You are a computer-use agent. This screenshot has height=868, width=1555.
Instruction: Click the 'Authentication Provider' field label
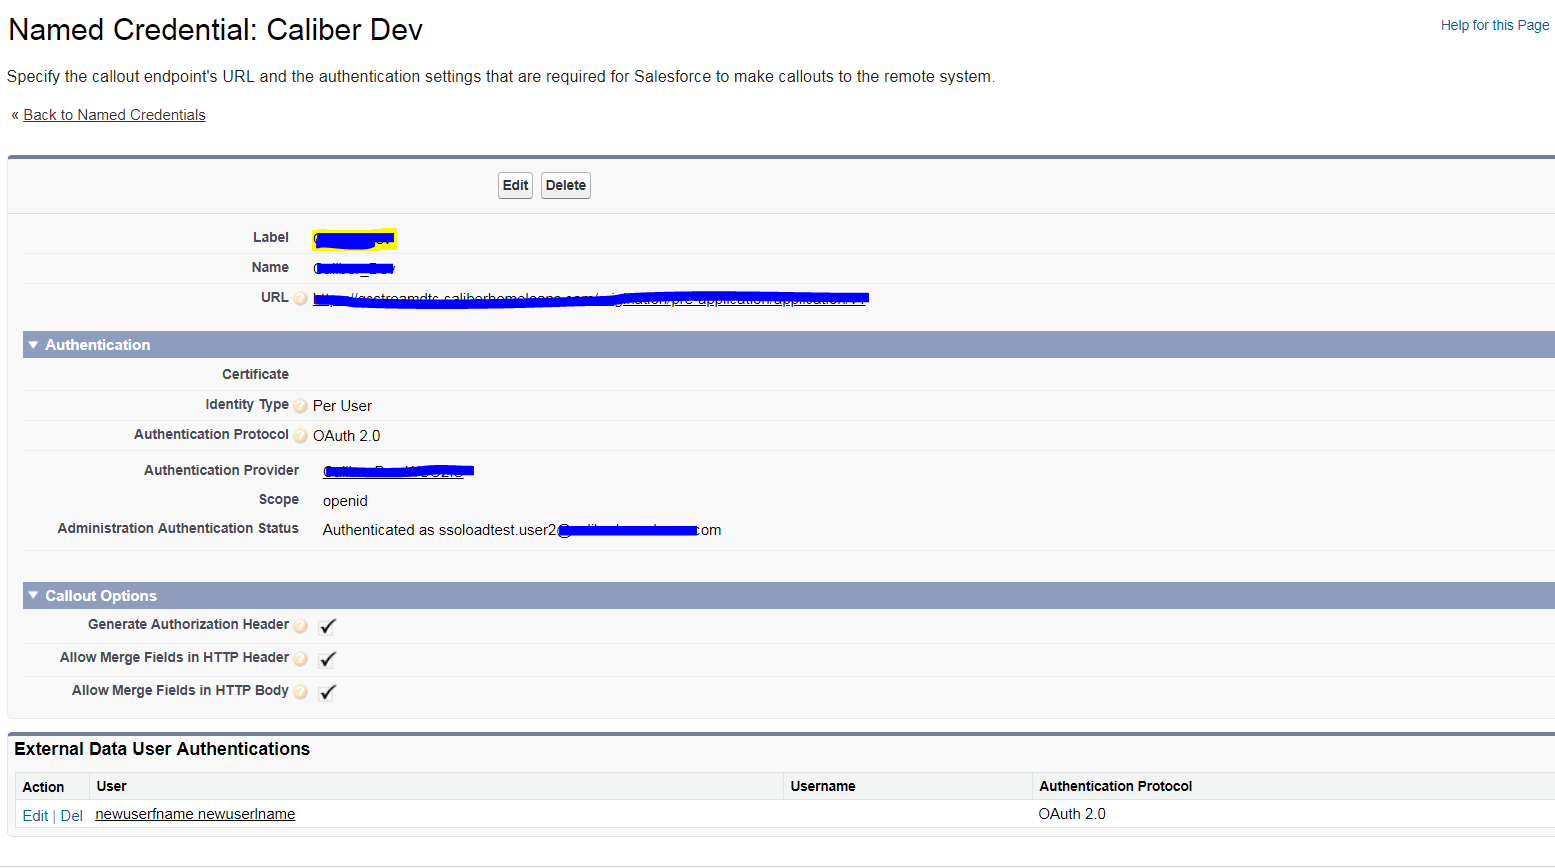pyautogui.click(x=221, y=470)
